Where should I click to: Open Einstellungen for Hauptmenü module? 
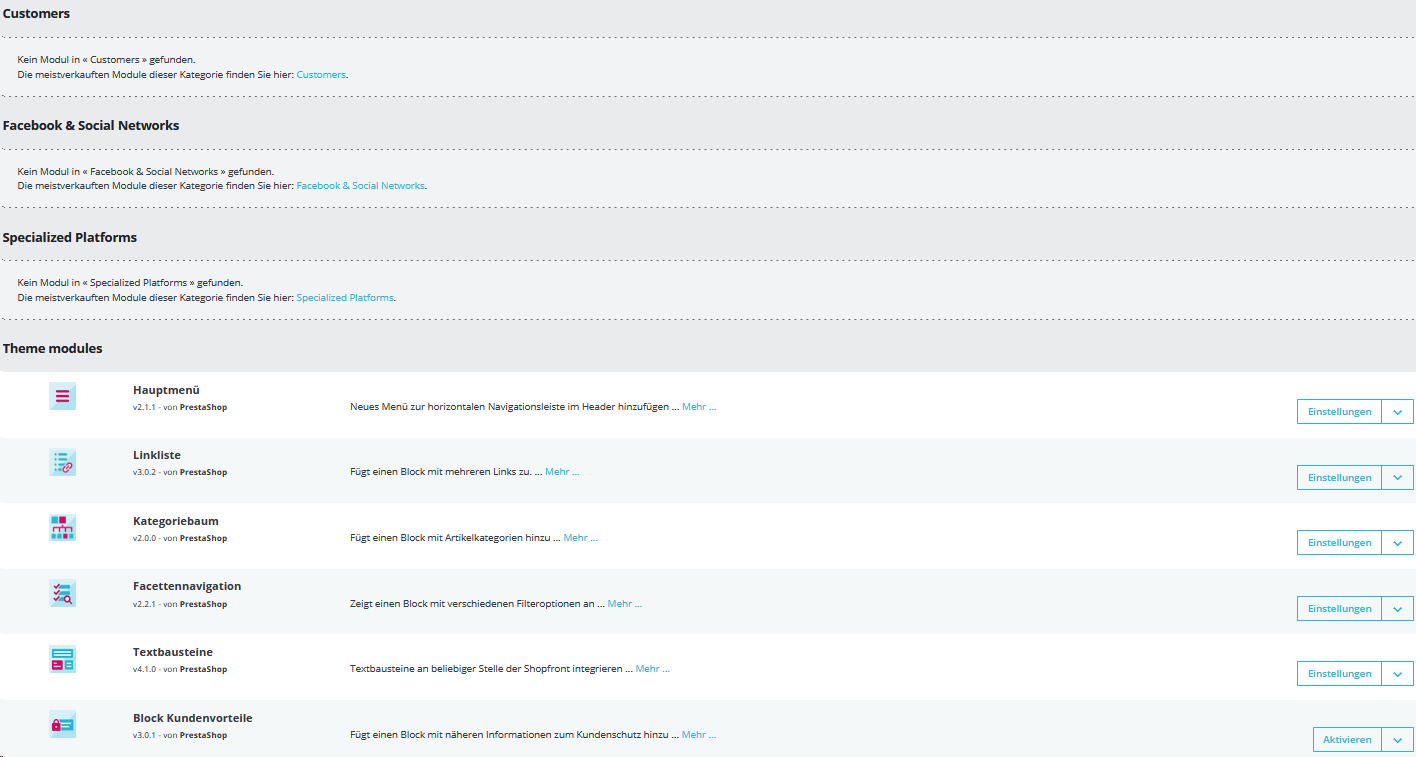coord(1339,412)
